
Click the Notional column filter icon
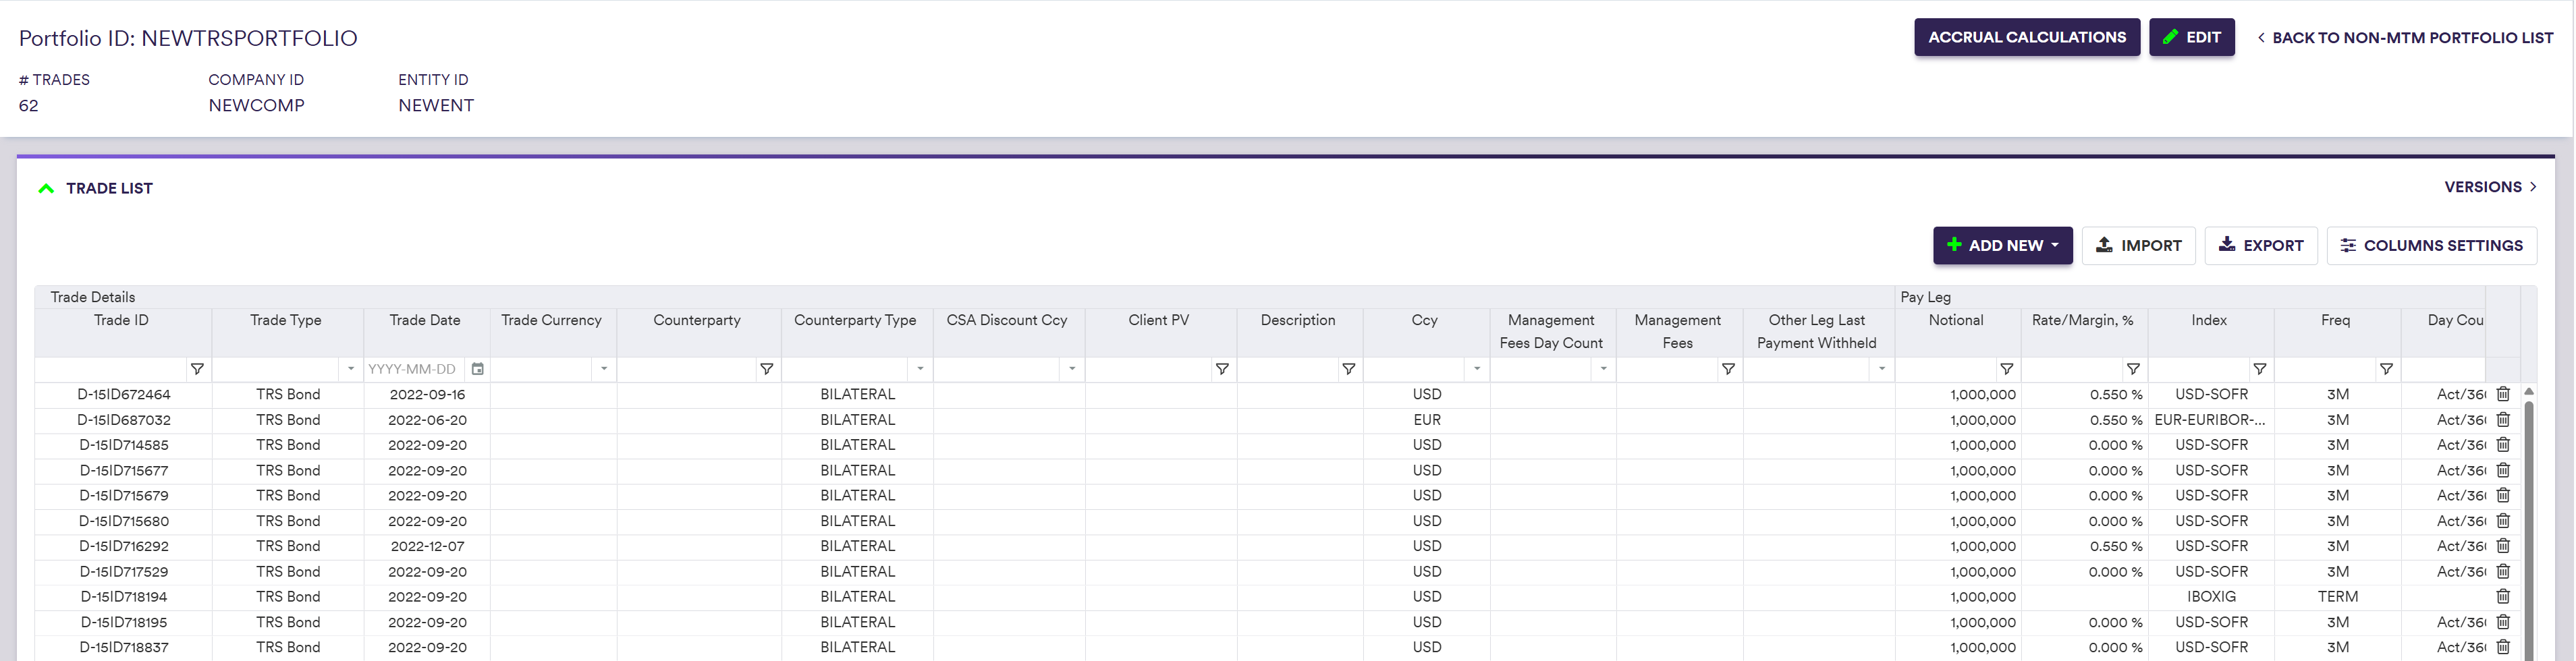coord(2006,369)
